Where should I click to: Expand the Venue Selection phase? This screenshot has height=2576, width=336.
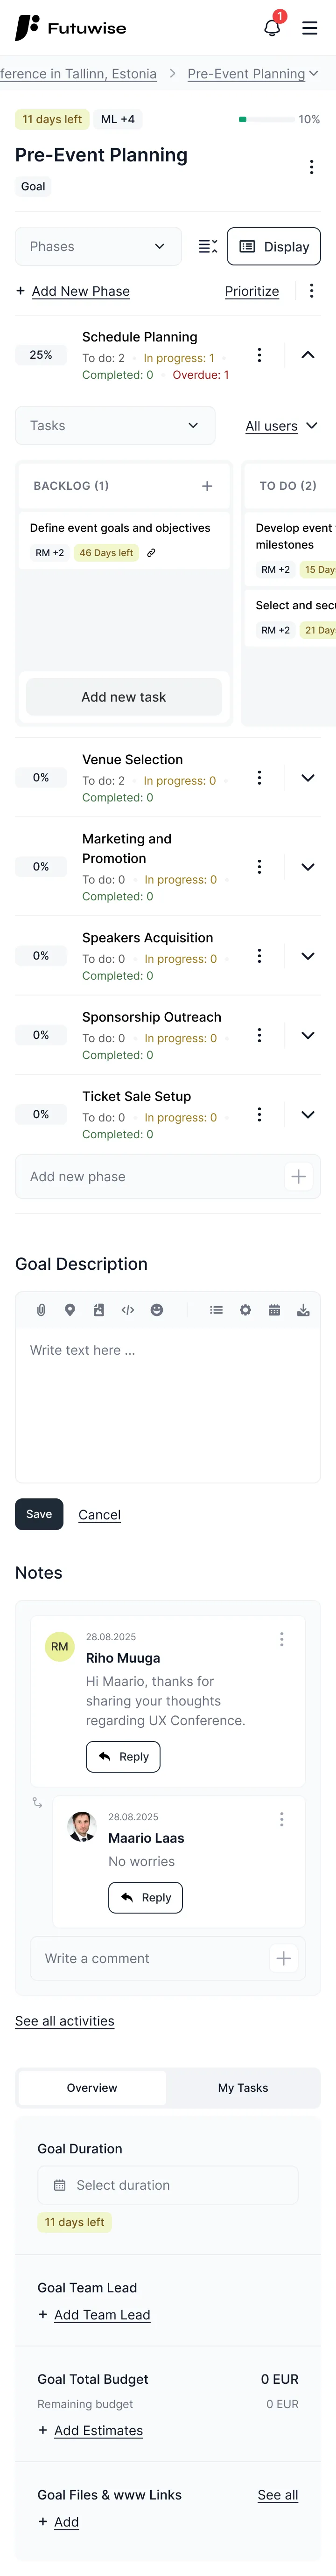pos(308,778)
